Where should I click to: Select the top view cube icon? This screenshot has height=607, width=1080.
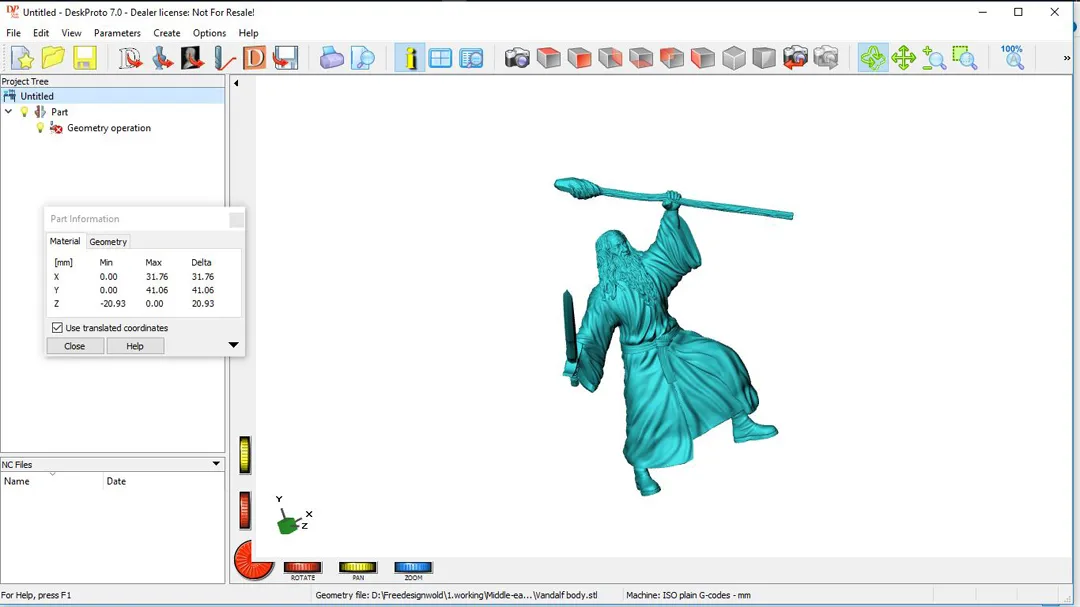point(548,58)
